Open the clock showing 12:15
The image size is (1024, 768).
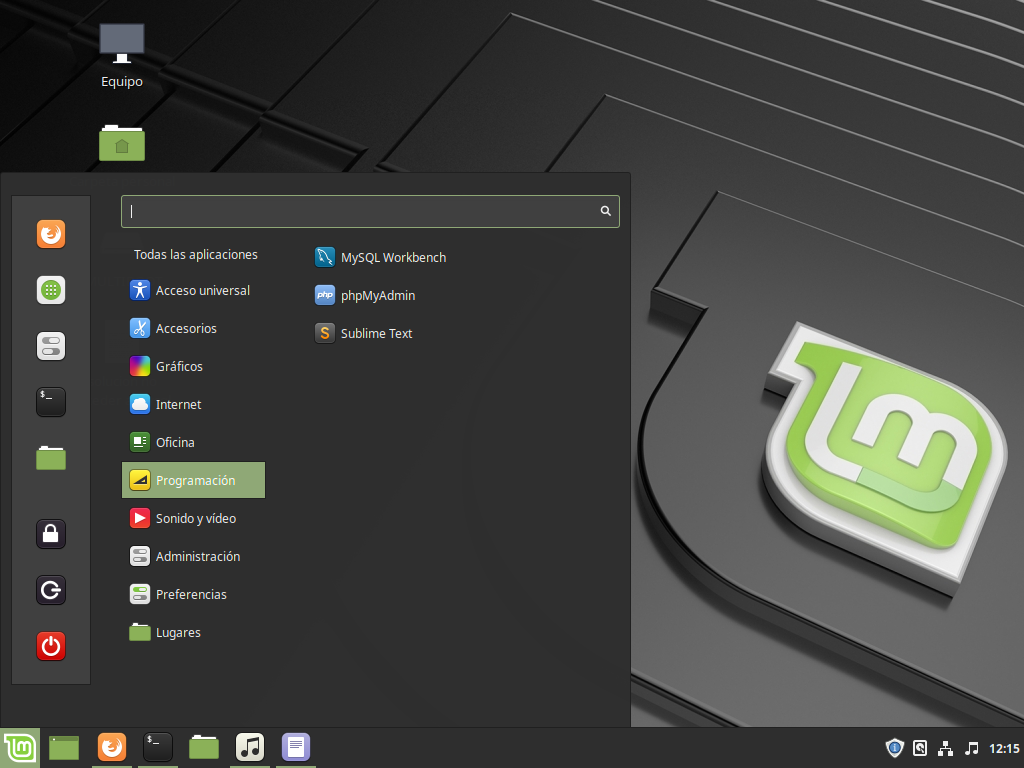(1004, 749)
